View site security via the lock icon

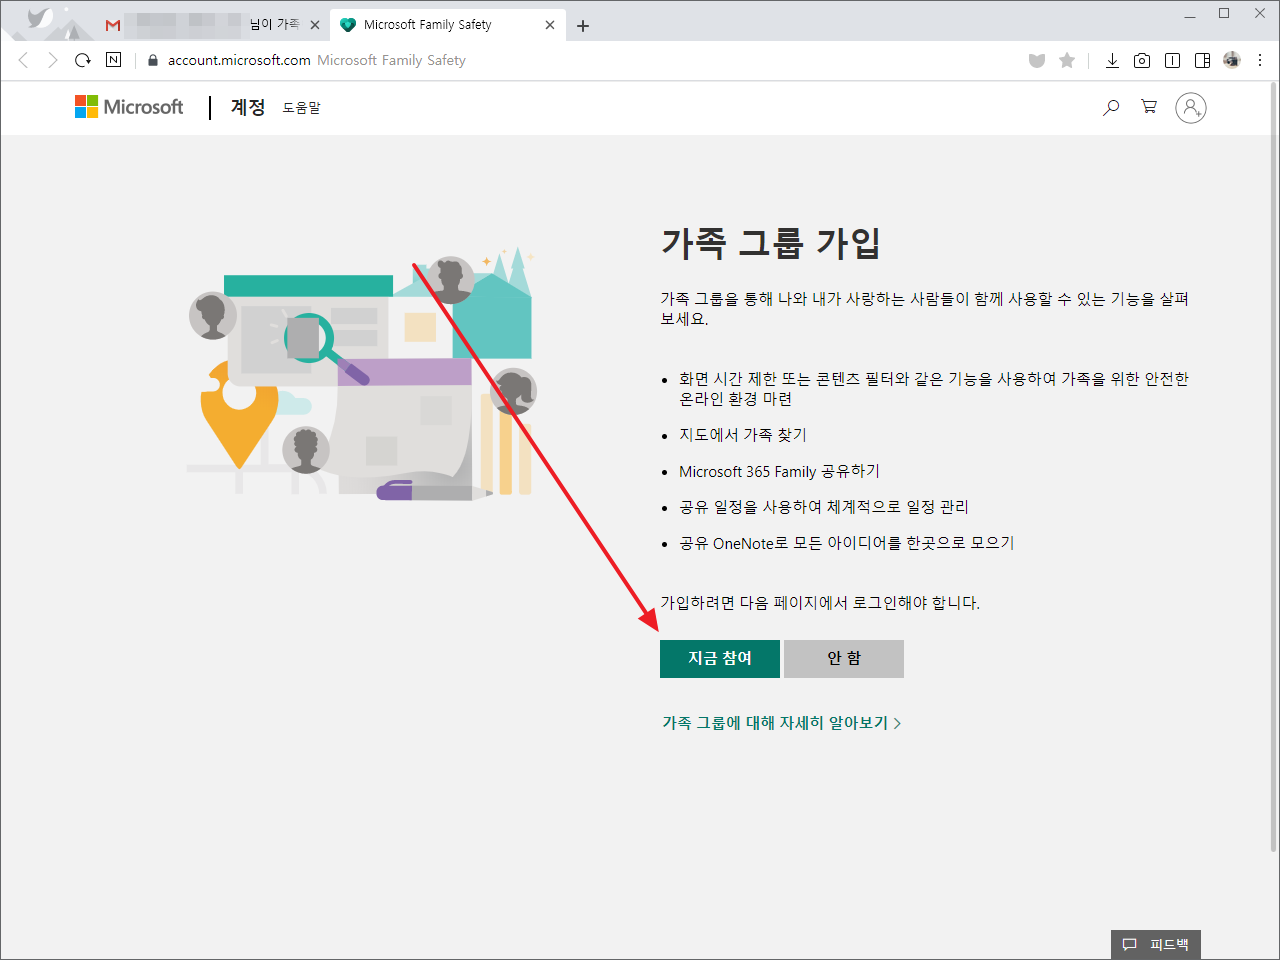pyautogui.click(x=152, y=60)
